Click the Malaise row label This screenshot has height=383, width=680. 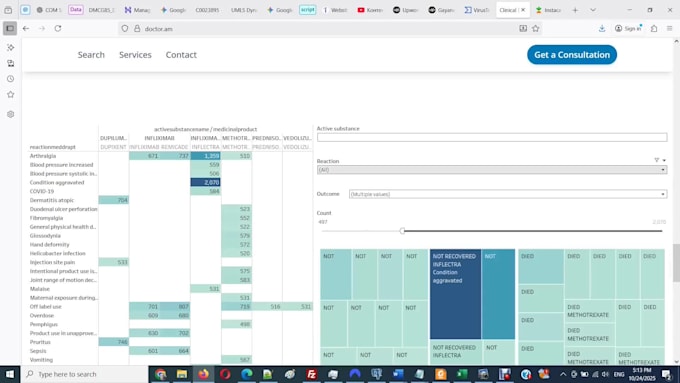[39, 289]
